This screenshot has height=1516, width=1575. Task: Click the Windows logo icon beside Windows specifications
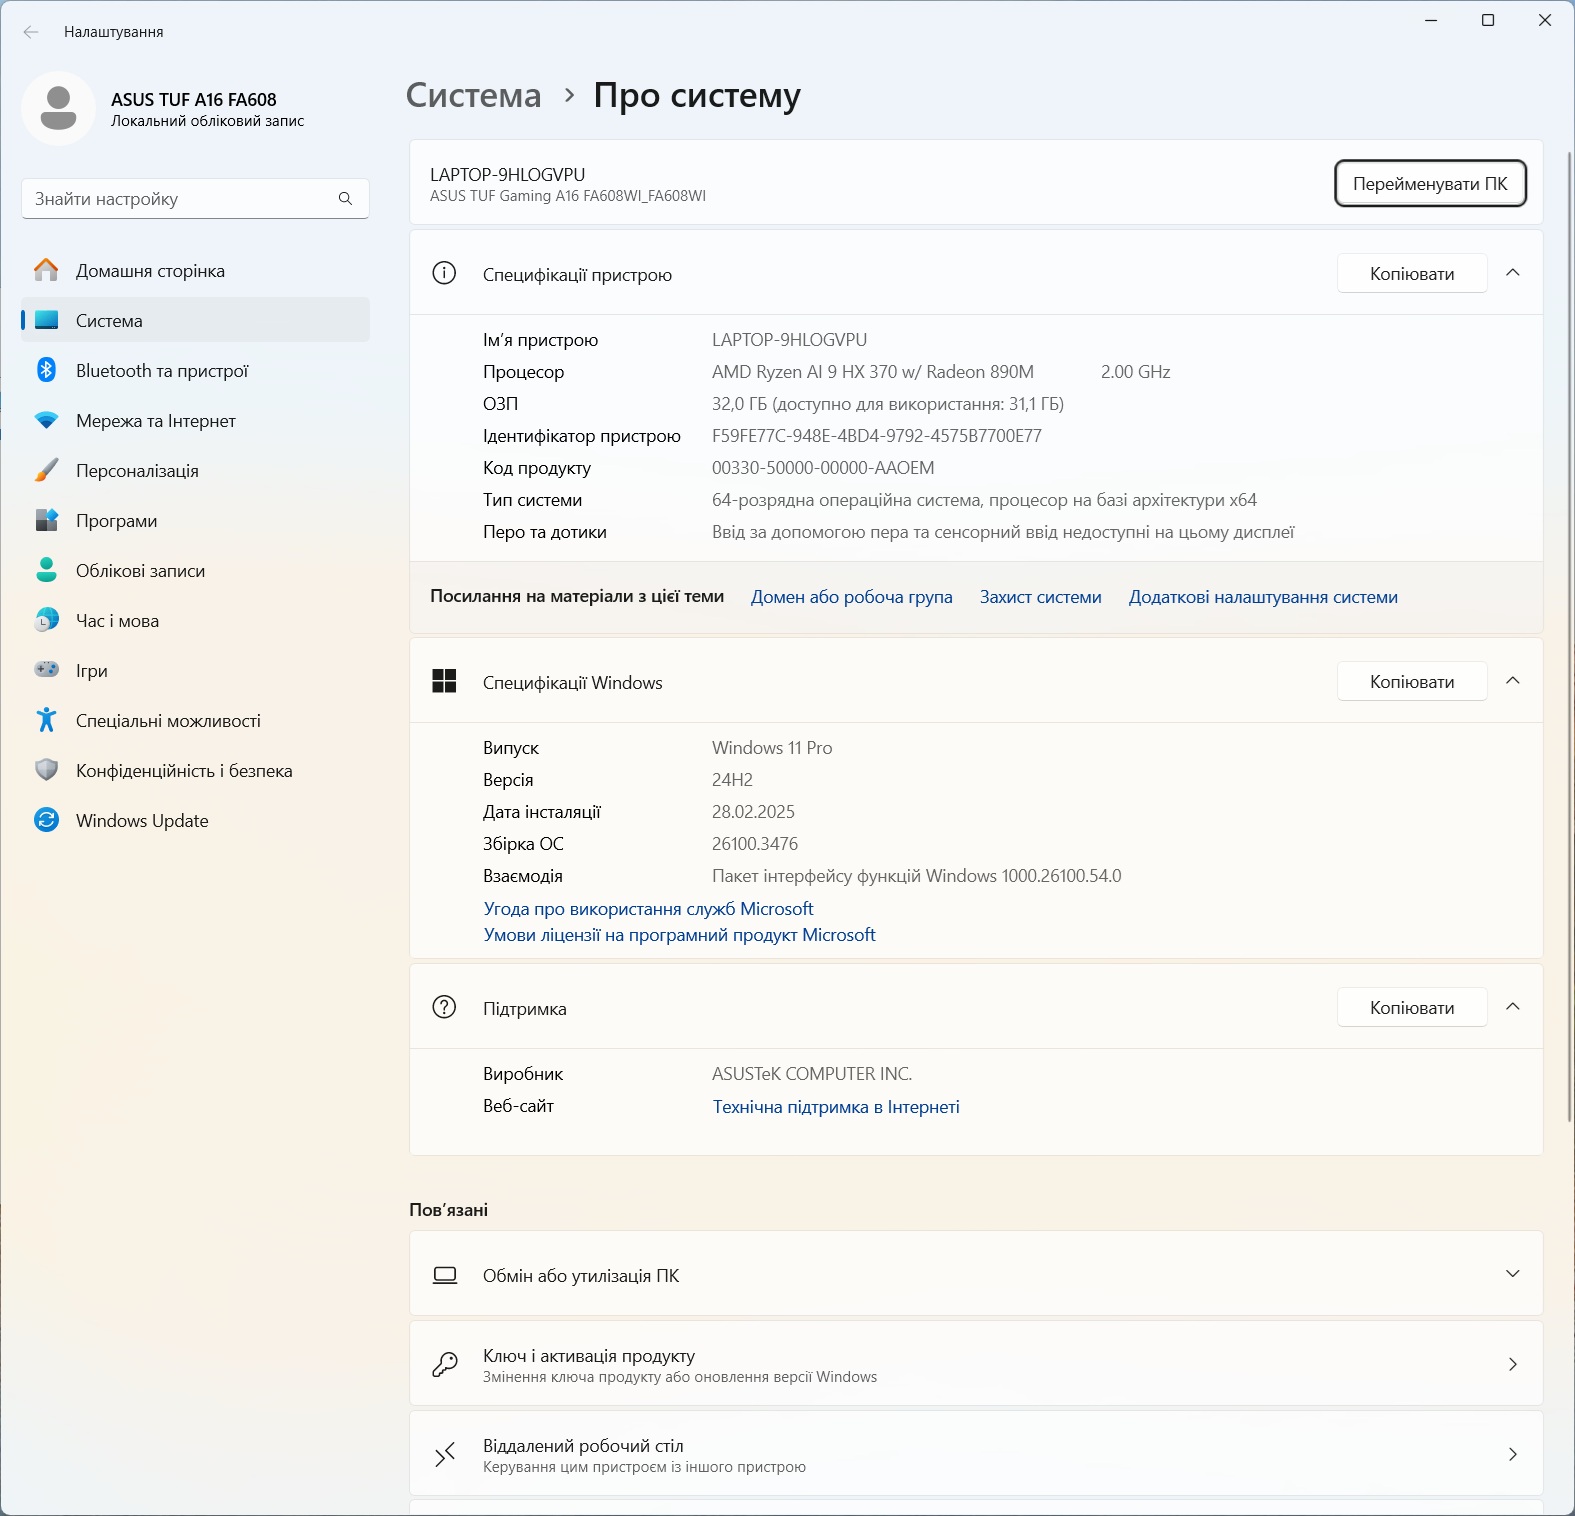coord(444,681)
